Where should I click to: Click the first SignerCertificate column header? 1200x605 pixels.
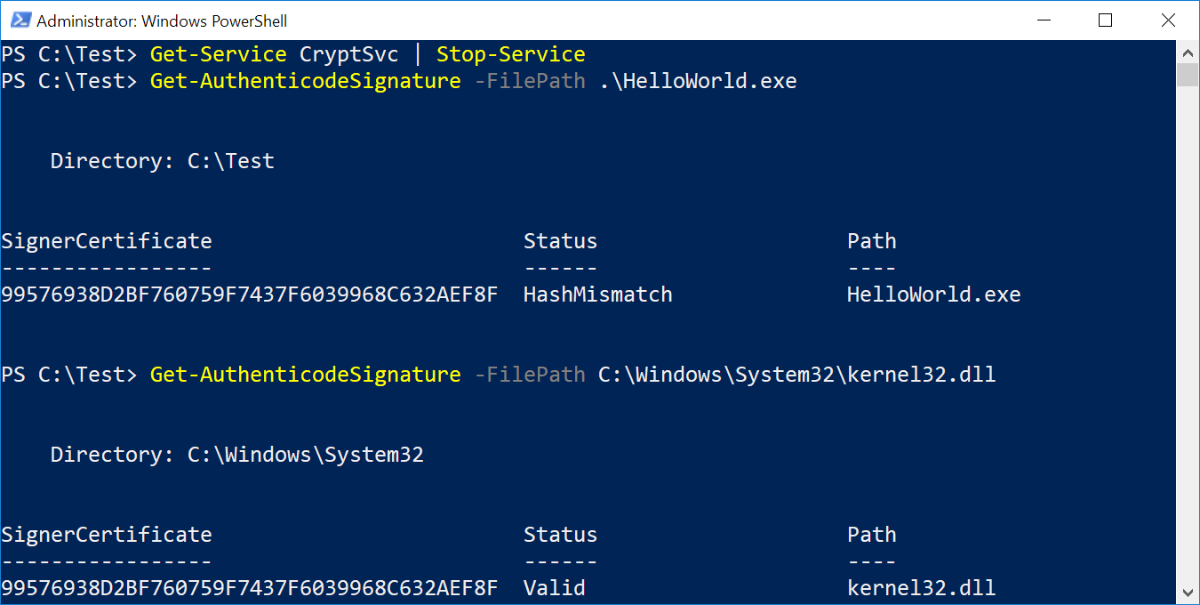point(106,241)
